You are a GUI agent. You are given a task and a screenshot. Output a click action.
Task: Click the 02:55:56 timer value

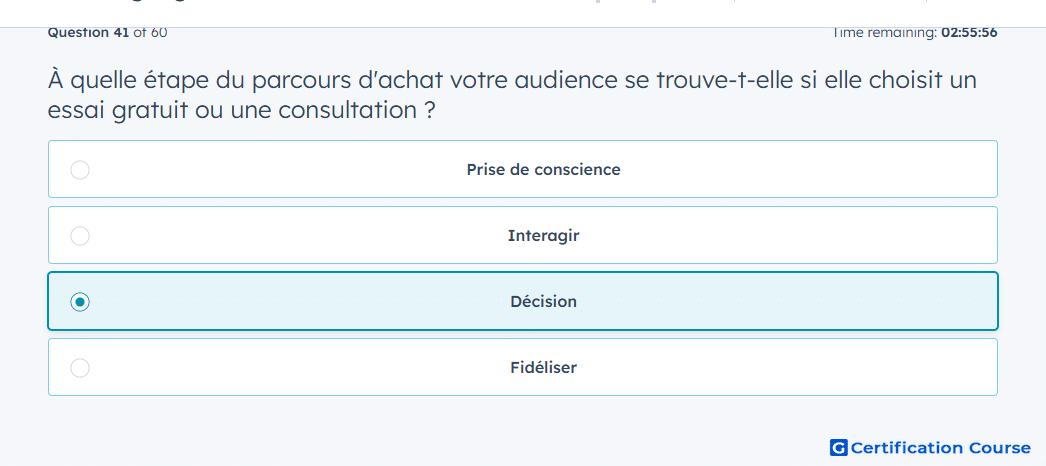coord(969,32)
